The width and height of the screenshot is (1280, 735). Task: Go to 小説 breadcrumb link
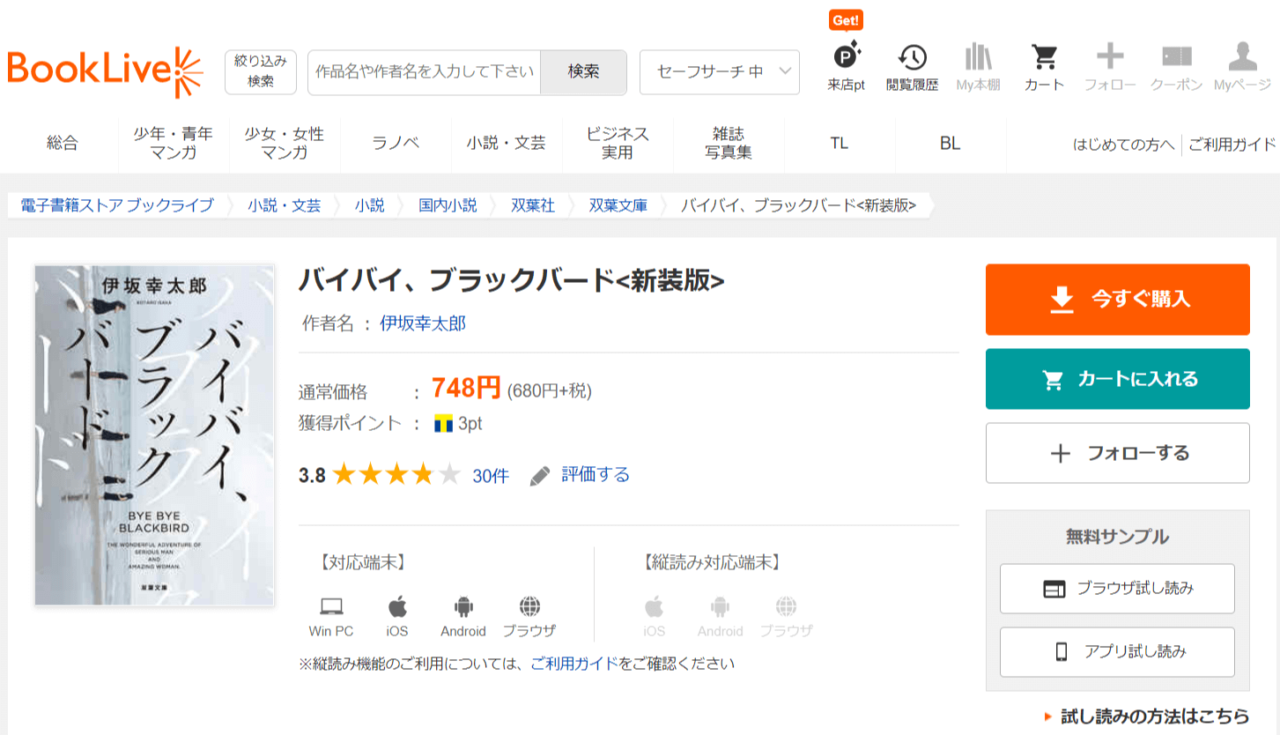coord(369,205)
